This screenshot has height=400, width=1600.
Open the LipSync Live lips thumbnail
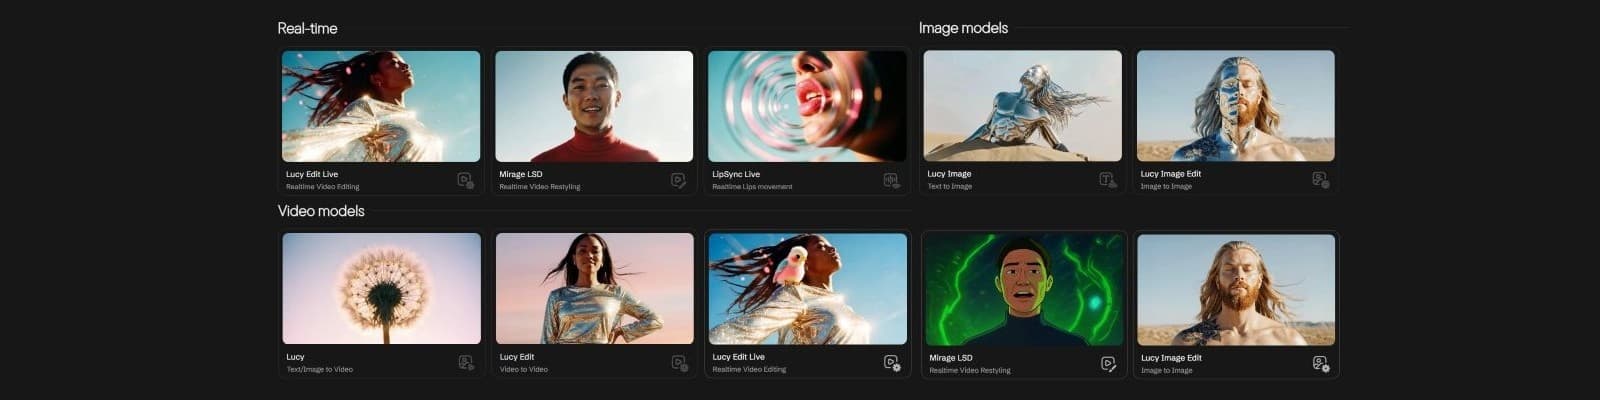pos(807,106)
